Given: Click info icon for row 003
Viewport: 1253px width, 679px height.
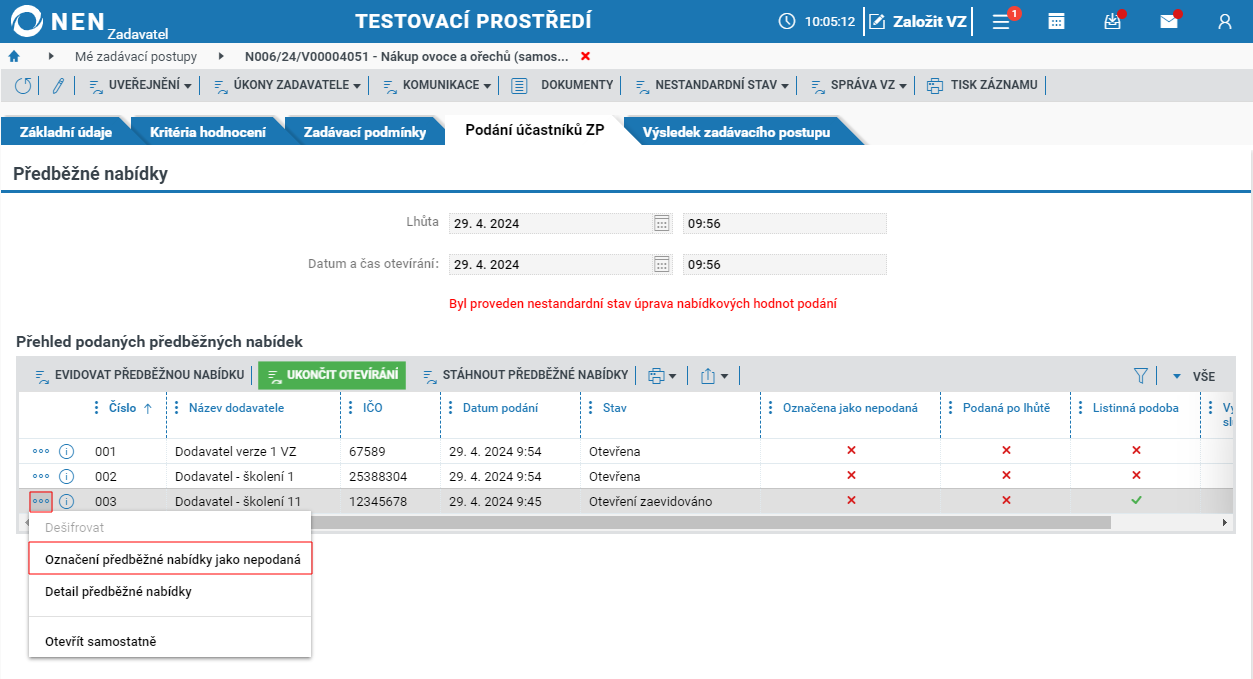Looking at the screenshot, I should [67, 502].
